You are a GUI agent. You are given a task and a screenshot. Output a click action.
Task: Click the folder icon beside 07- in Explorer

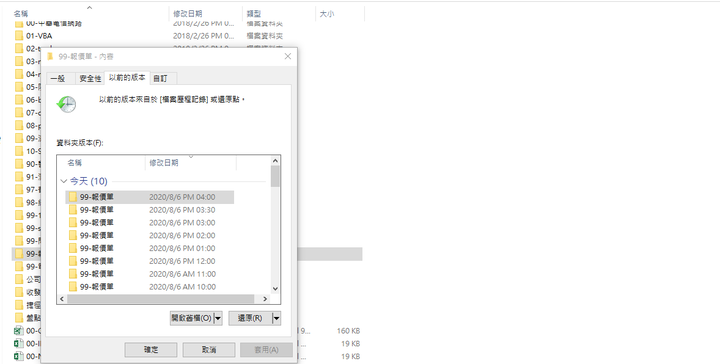click(x=19, y=113)
